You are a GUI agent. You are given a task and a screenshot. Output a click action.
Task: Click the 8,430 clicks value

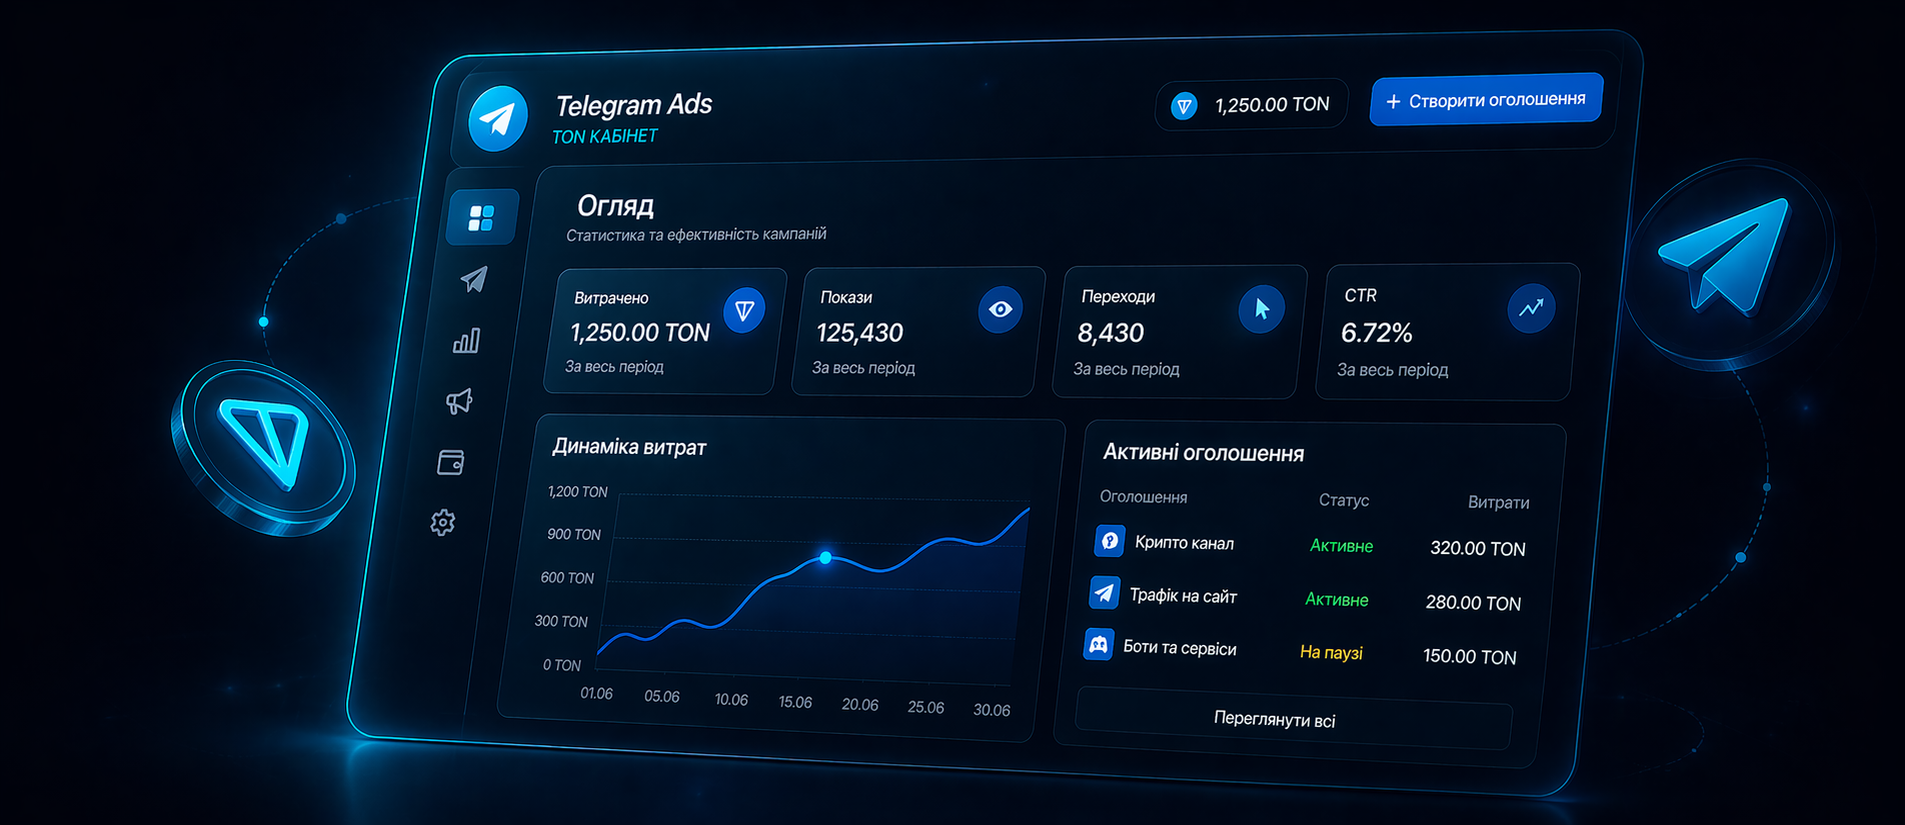(1111, 333)
